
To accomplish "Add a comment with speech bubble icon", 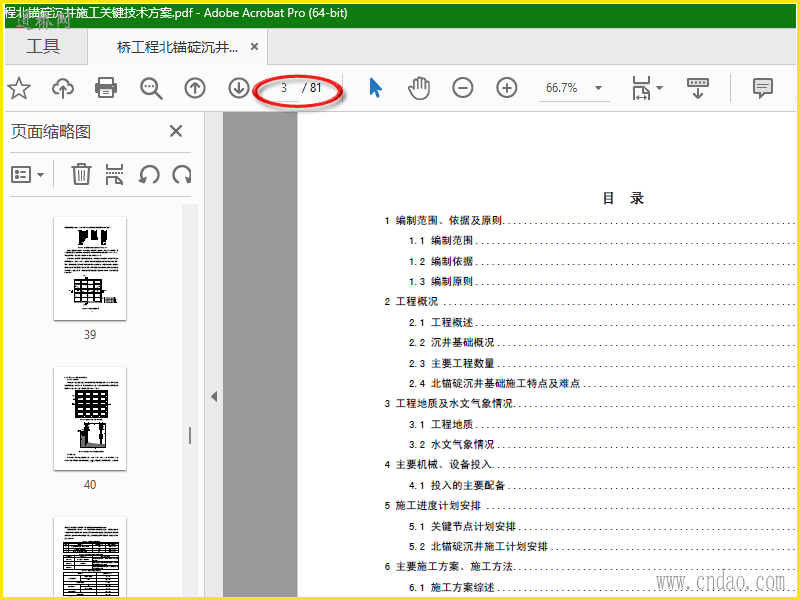I will pyautogui.click(x=763, y=88).
